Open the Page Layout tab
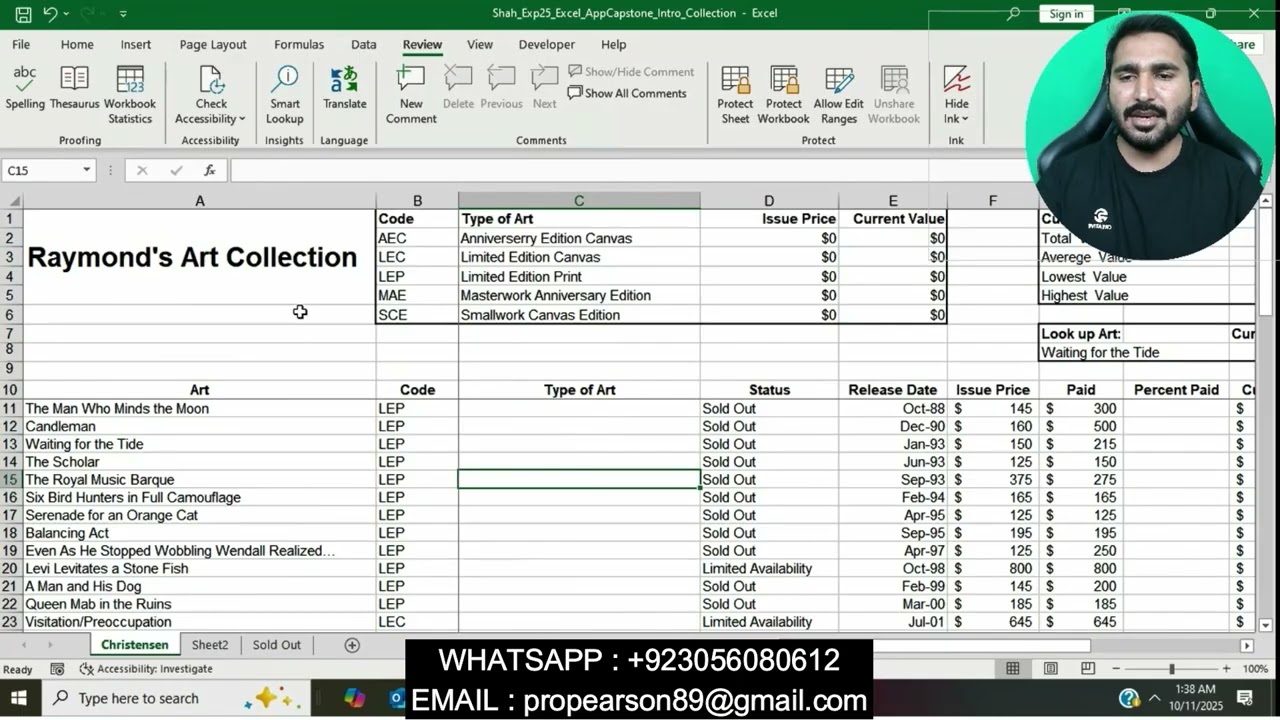Viewport: 1280px width, 720px height. tap(213, 45)
